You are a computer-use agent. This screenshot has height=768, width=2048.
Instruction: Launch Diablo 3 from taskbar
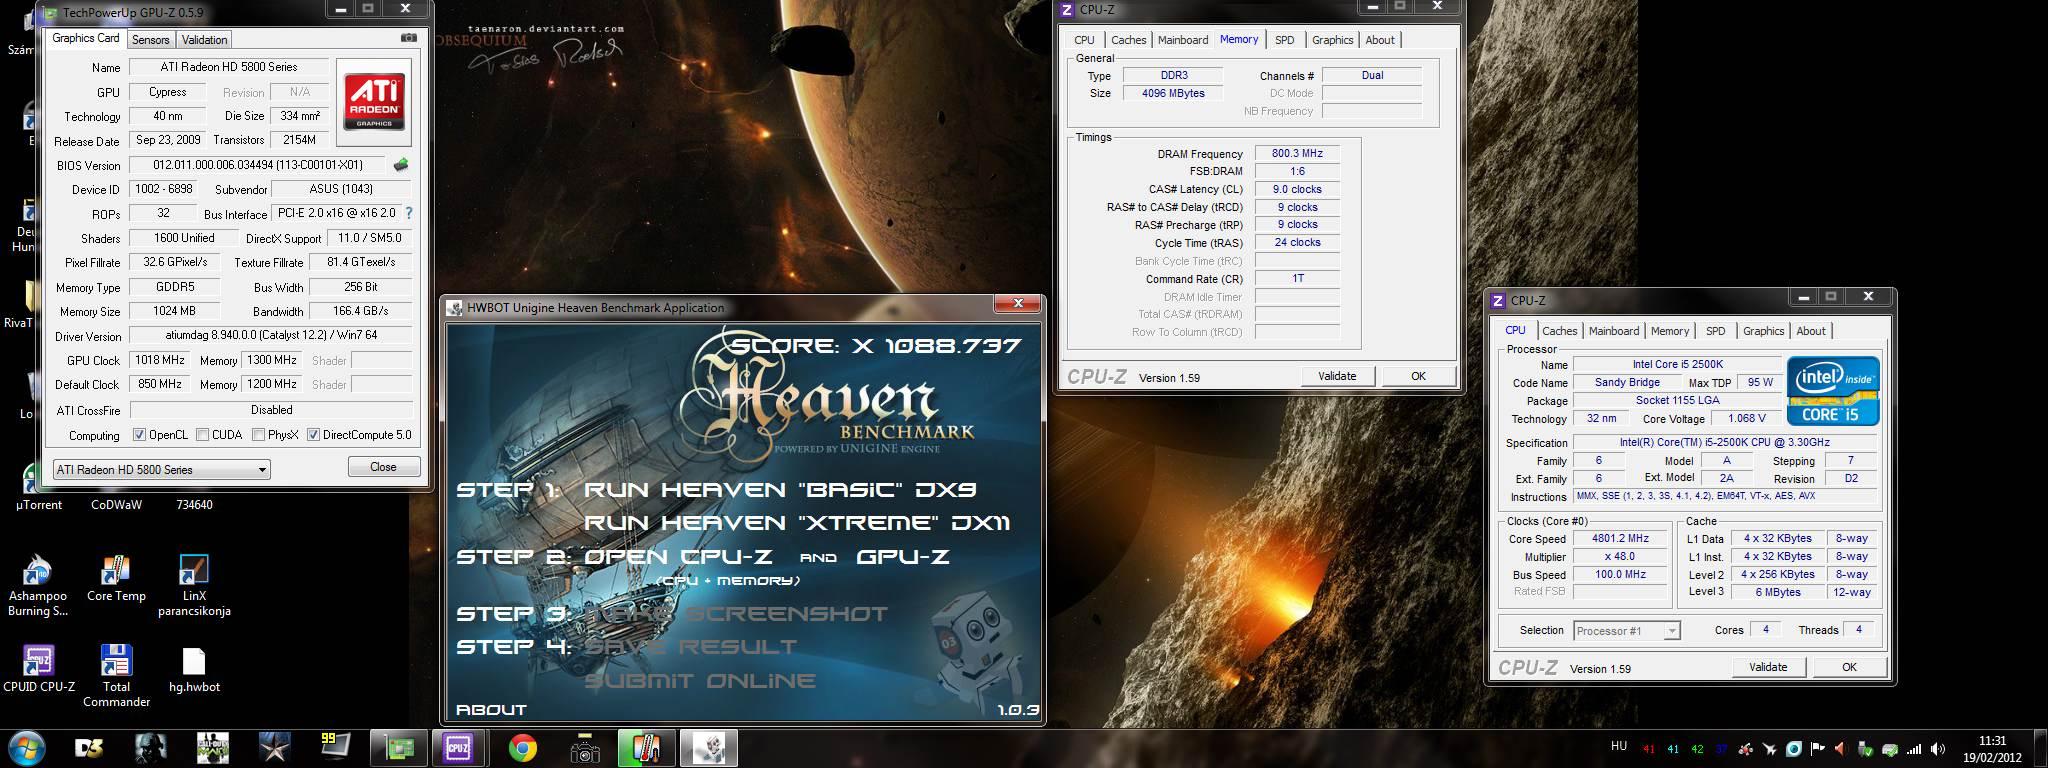tap(90, 747)
